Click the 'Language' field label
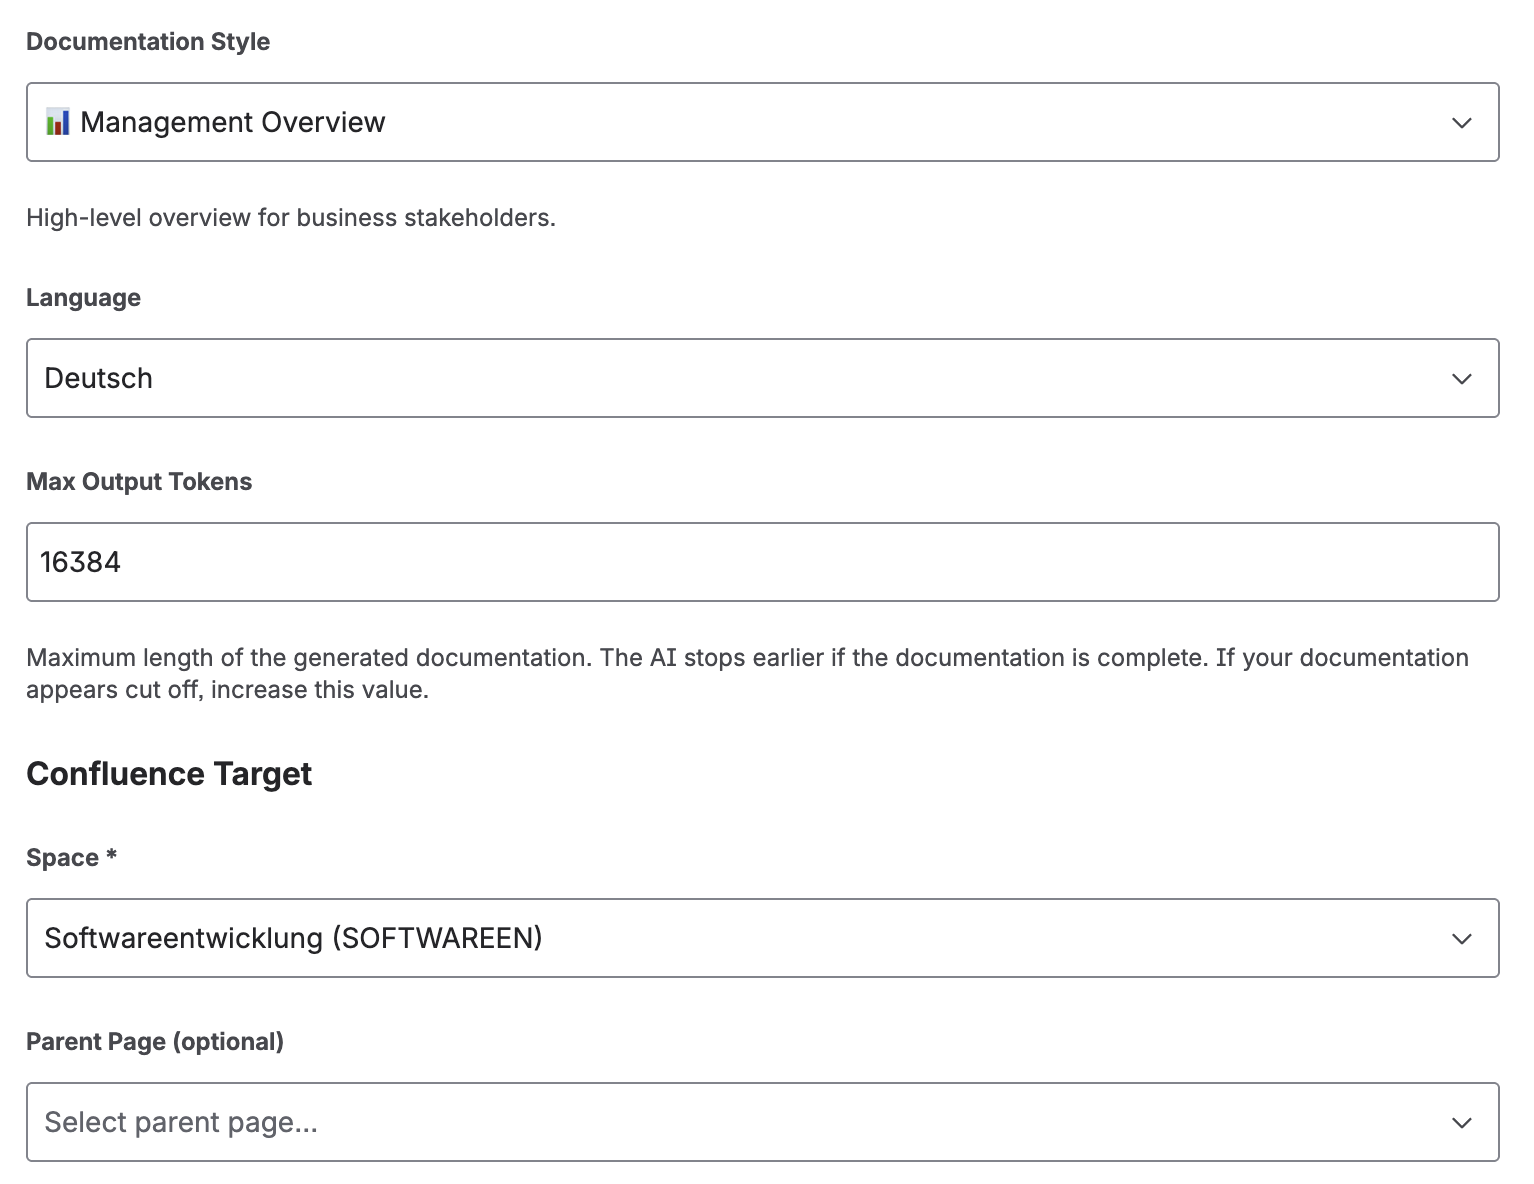 point(83,296)
